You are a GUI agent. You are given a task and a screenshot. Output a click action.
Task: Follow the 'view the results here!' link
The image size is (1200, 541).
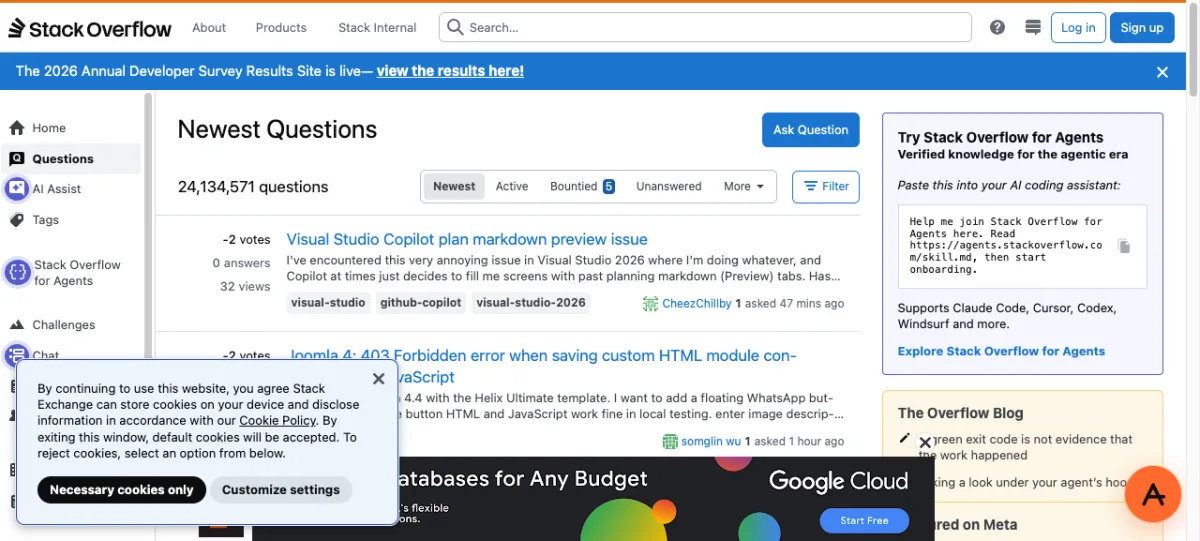[450, 71]
